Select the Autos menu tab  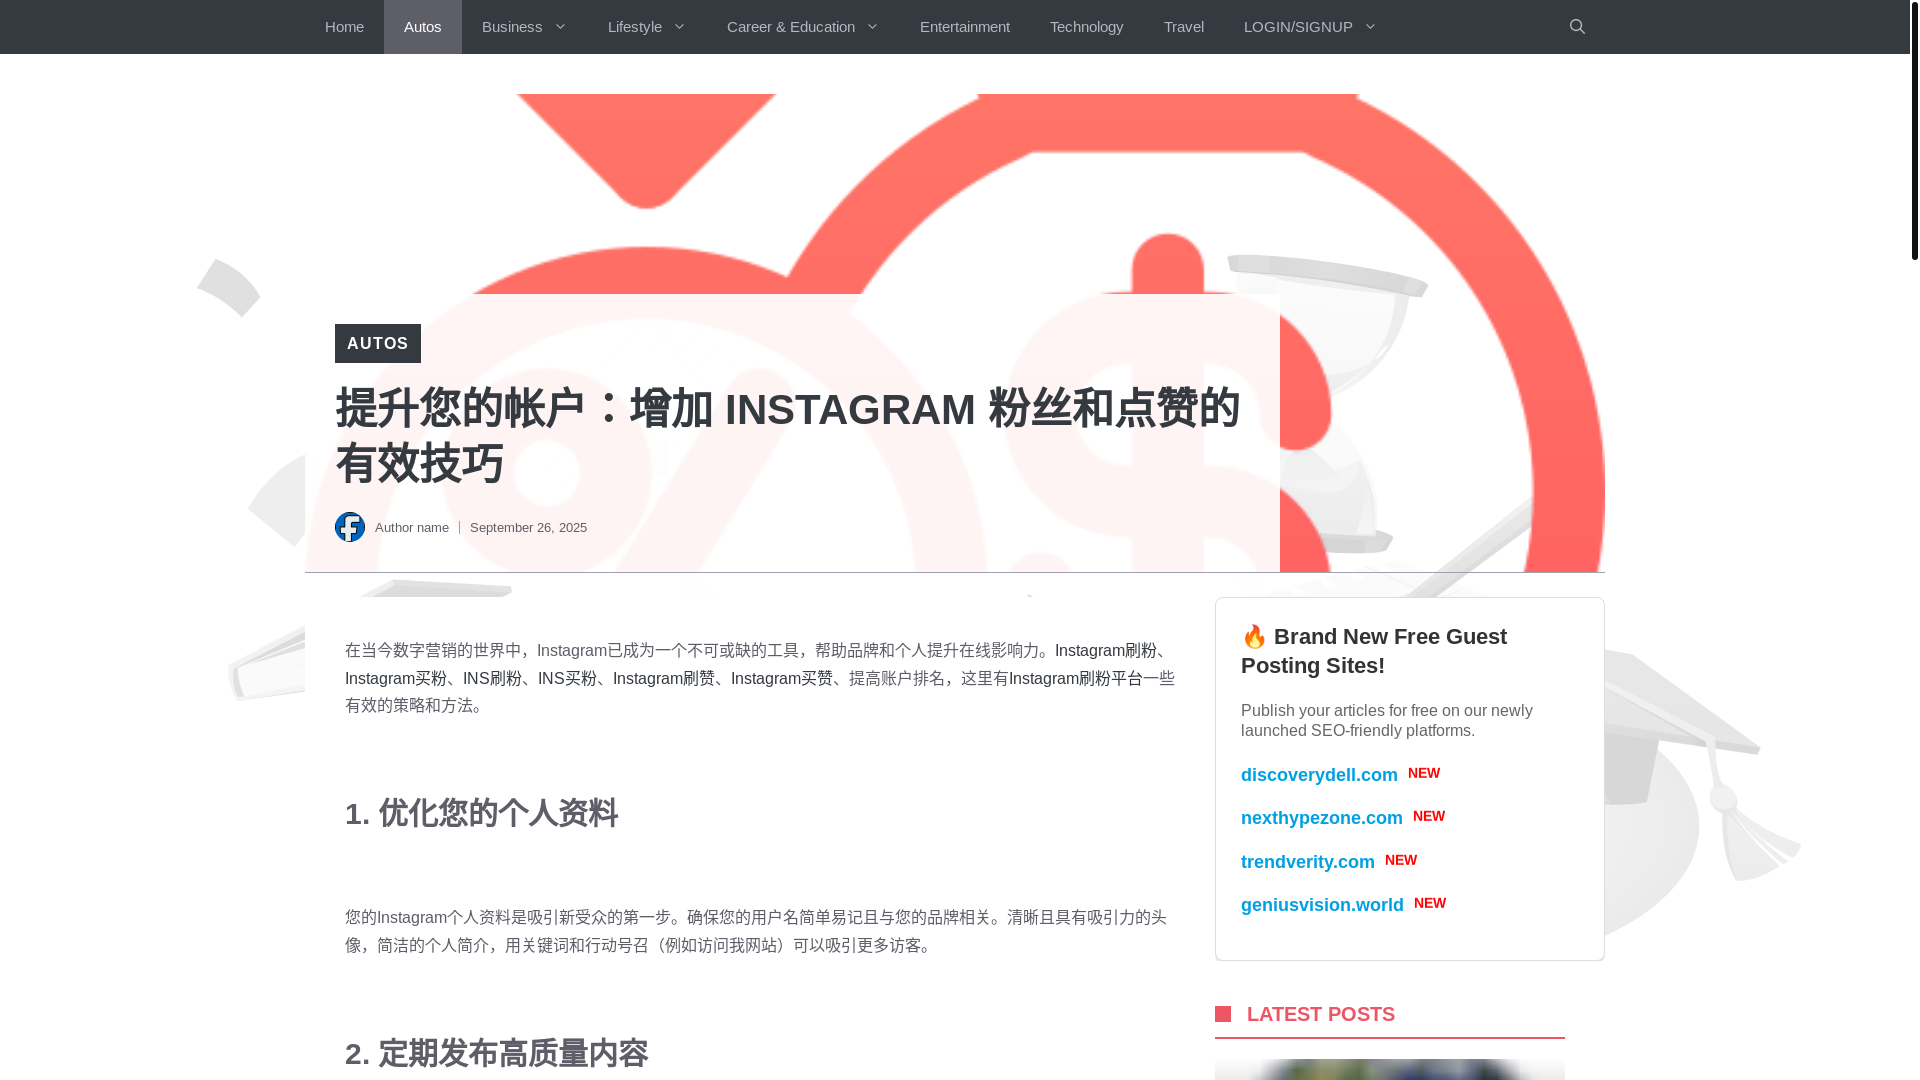coord(422,27)
